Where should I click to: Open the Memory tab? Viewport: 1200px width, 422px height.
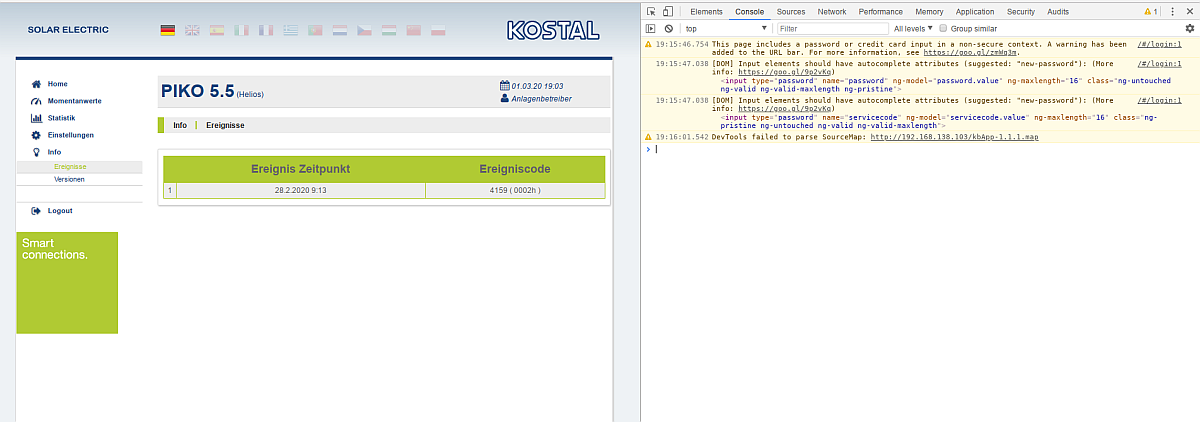click(929, 11)
